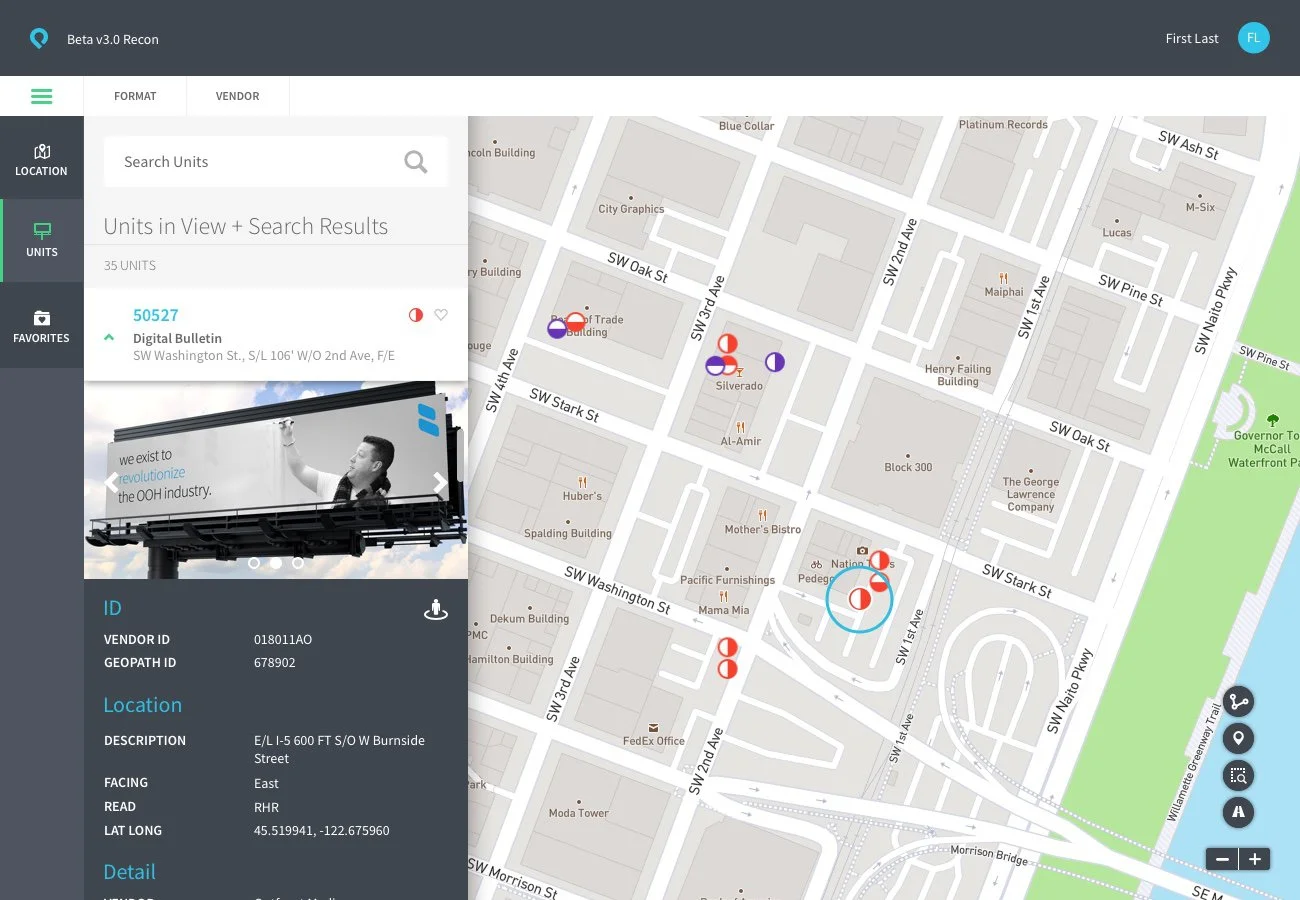
Task: Click Geopath ID value 678902
Action: tap(275, 662)
